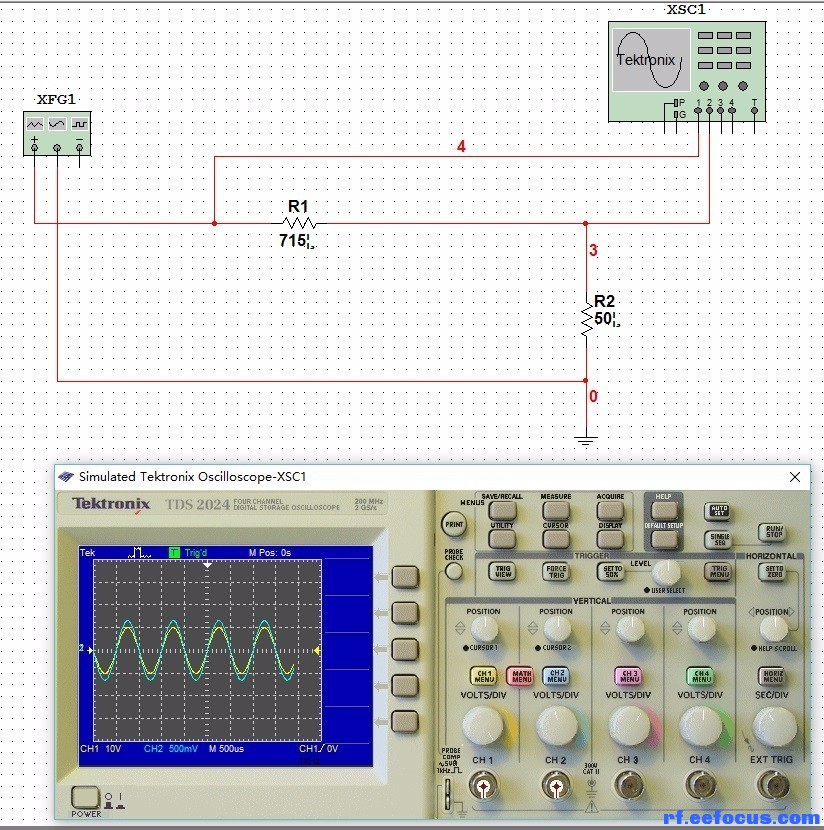This screenshot has width=824, height=830.
Task: Click the CH 2 VOLTS/DIV knob
Action: pyautogui.click(x=557, y=726)
